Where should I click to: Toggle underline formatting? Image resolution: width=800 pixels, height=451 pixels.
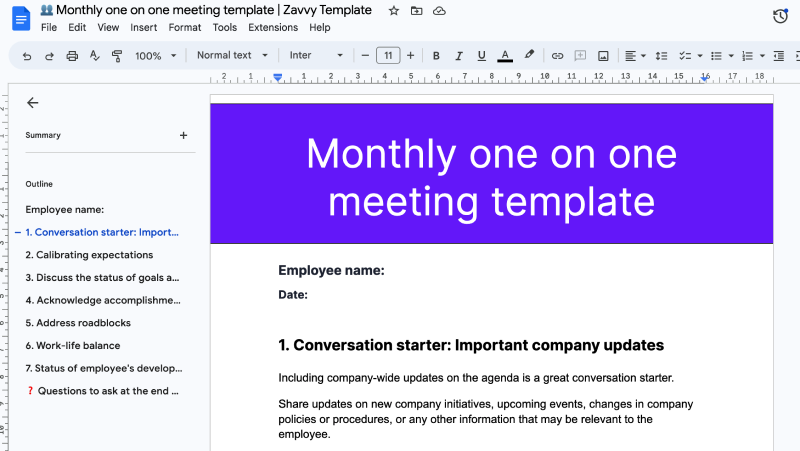481,56
